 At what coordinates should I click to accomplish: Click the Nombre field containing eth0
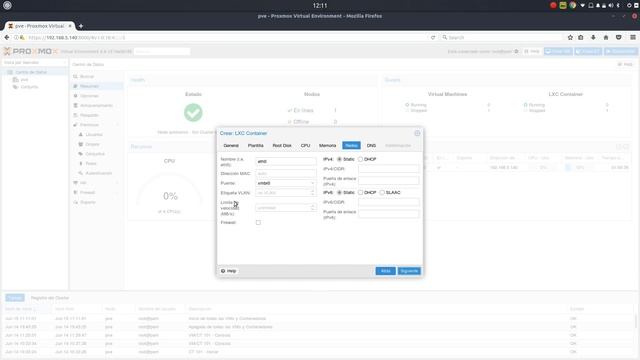point(286,162)
